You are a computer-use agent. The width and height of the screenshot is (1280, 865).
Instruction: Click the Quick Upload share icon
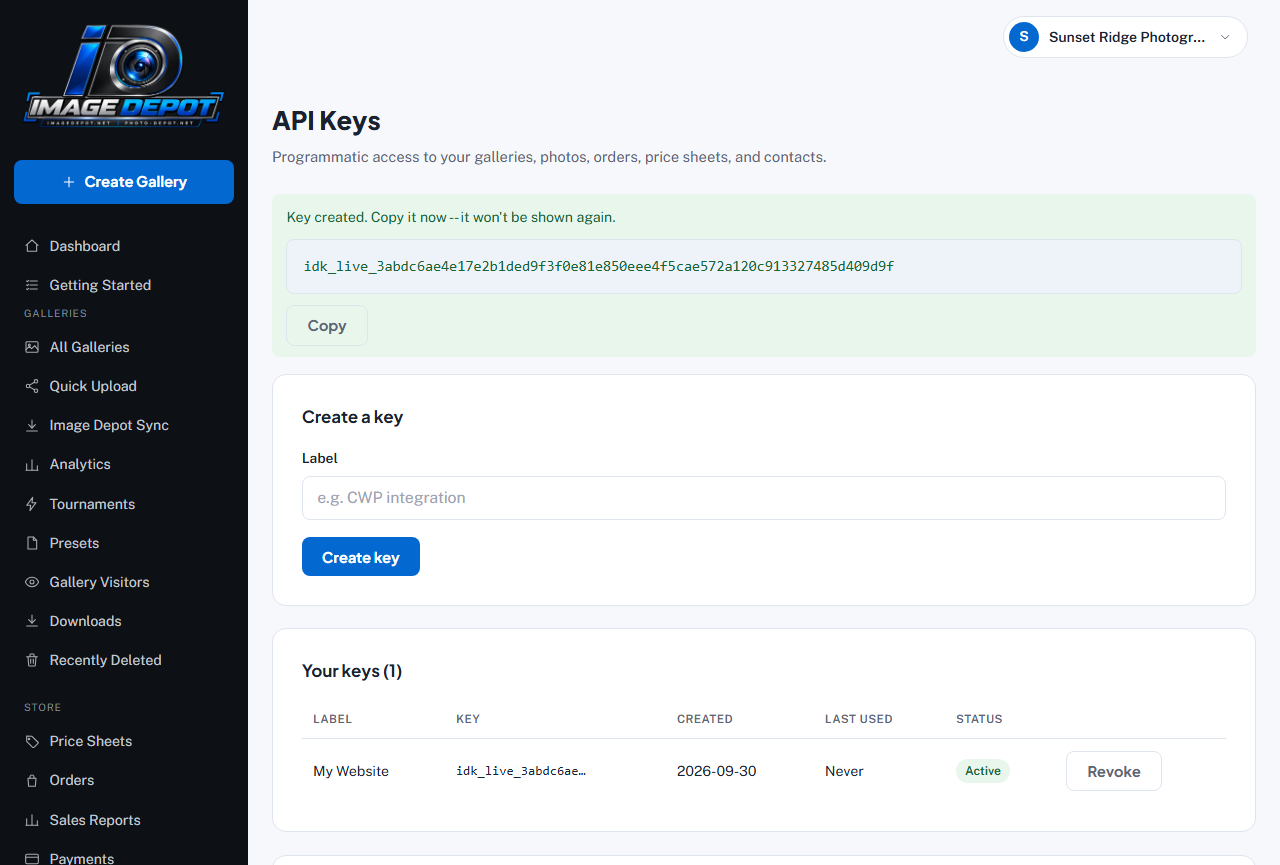(32, 386)
